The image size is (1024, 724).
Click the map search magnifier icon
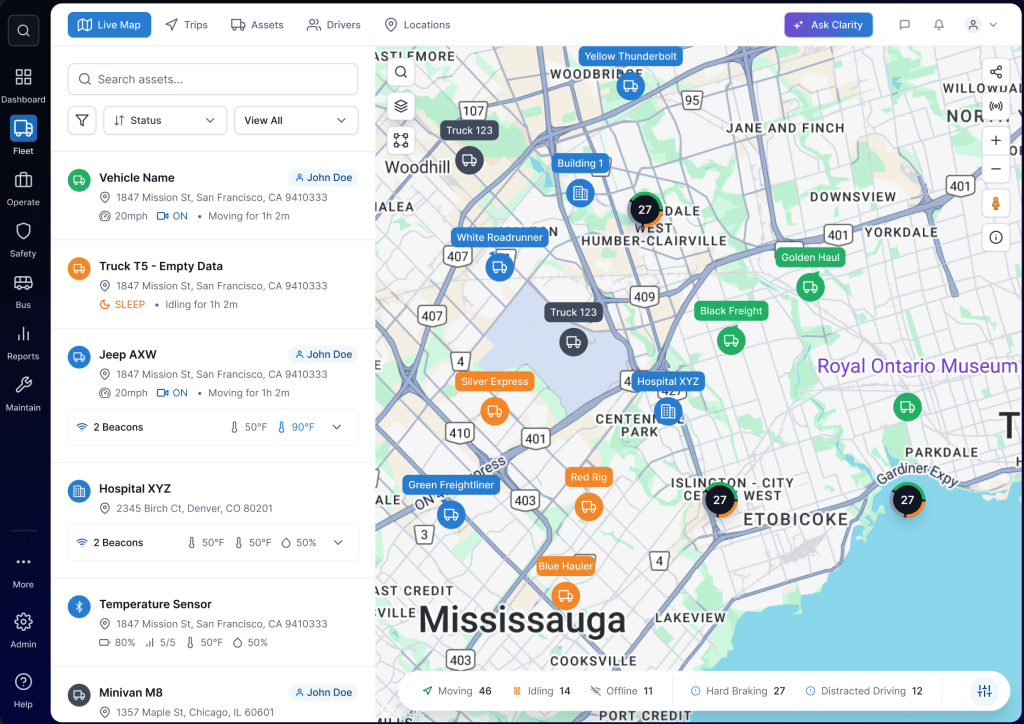point(401,72)
